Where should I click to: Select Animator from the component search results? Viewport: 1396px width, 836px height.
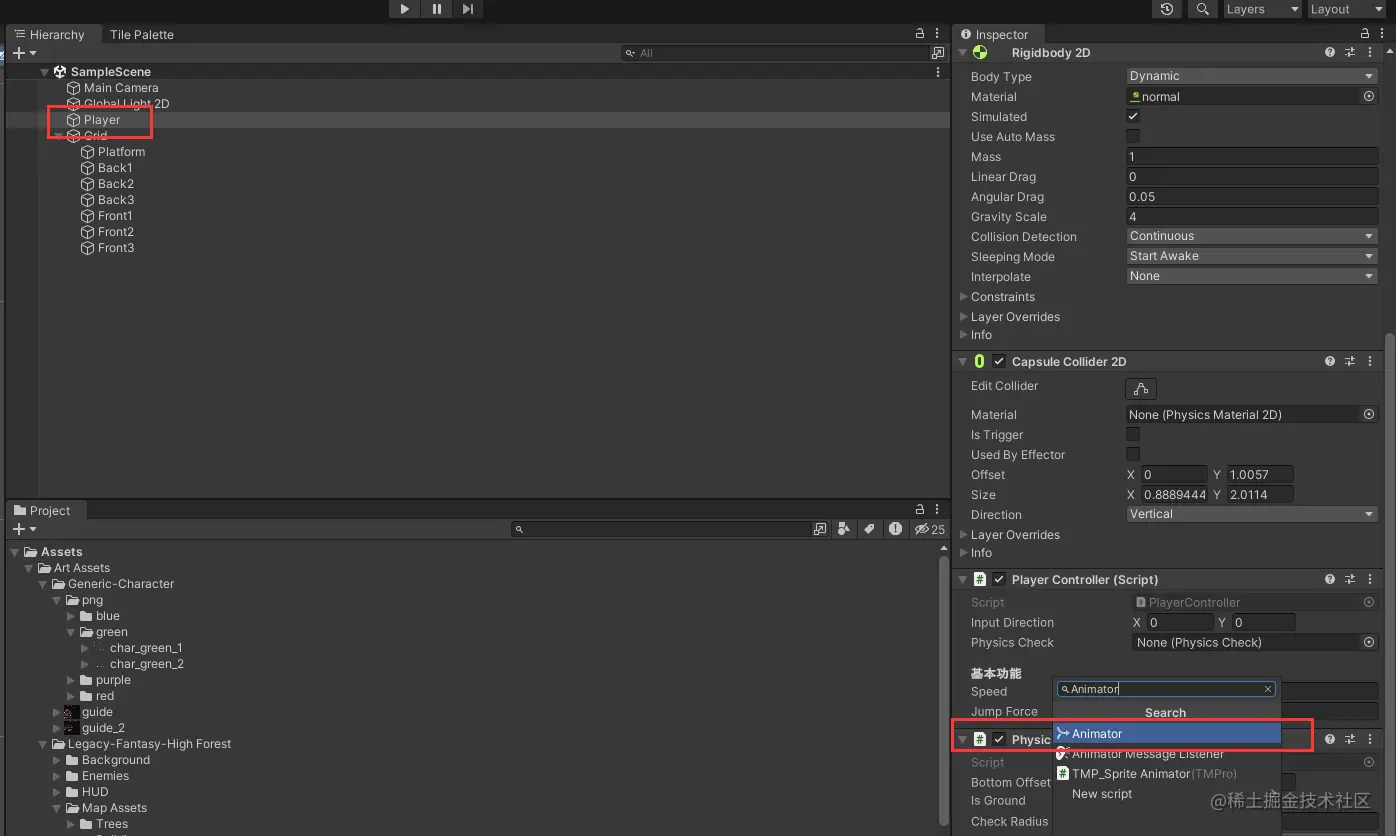pos(1168,734)
